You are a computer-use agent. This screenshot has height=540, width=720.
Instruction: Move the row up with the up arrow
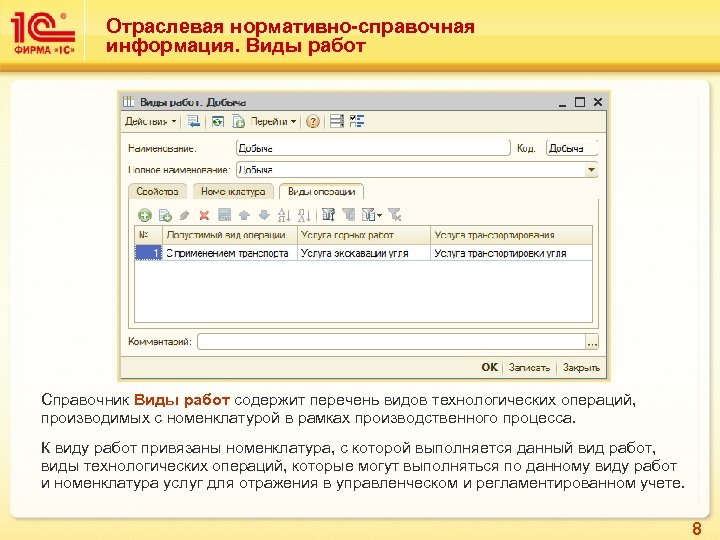244,215
